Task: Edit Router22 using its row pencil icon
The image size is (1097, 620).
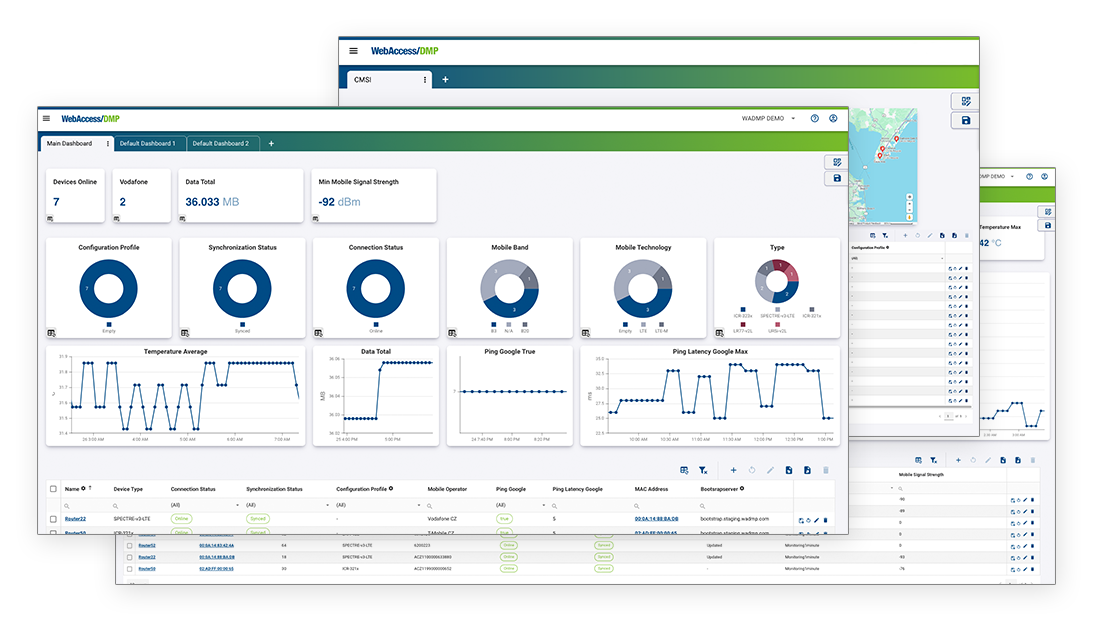Action: tap(816, 520)
